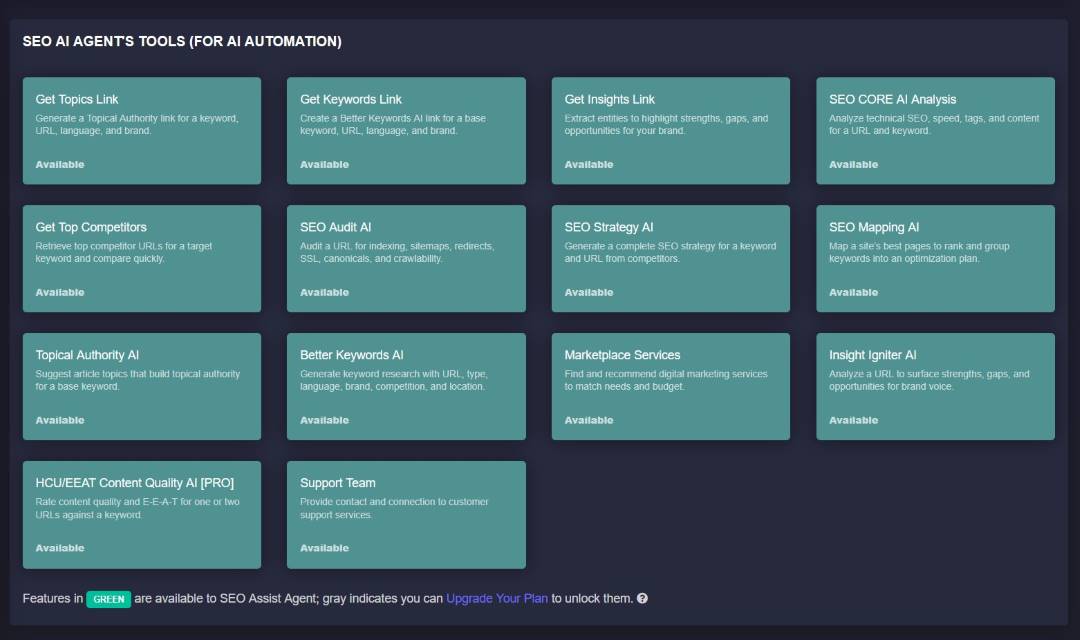Viewport: 1080px width, 640px height.
Task: Click the 'Suggest article topics' description
Action: point(138,380)
